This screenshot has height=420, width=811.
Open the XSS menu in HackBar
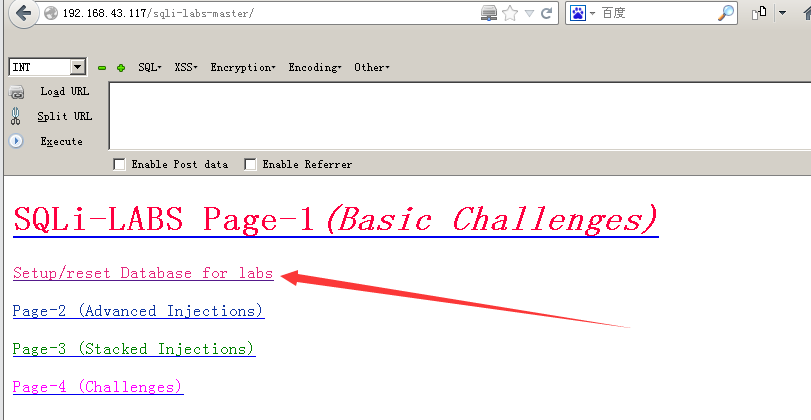(x=186, y=67)
